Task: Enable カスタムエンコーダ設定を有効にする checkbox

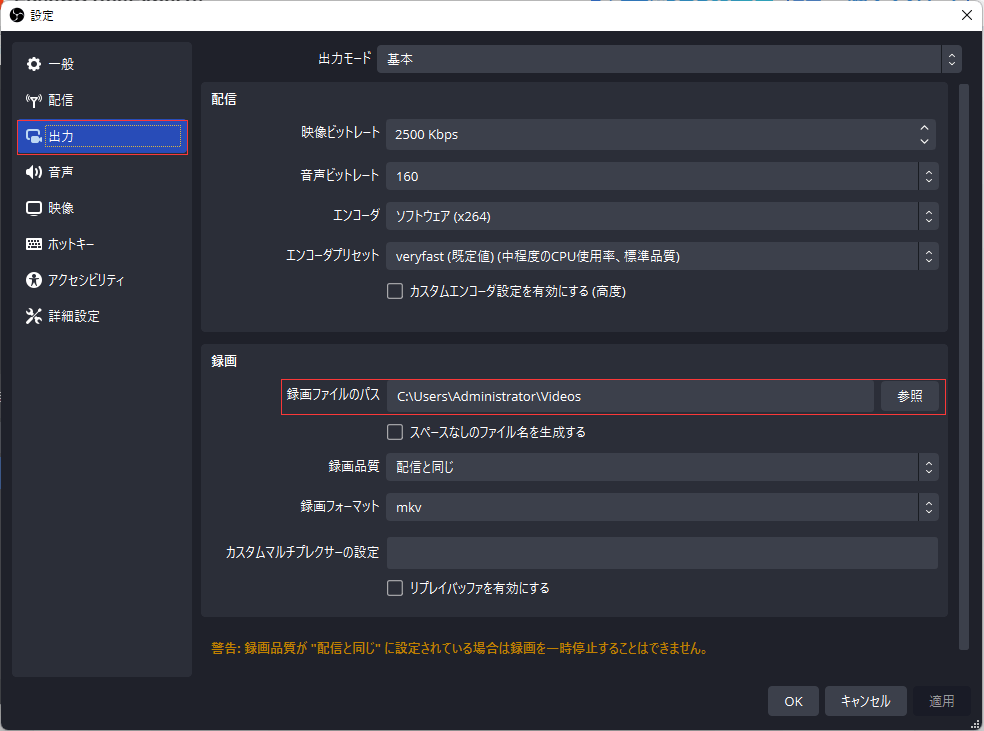Action: (x=395, y=291)
